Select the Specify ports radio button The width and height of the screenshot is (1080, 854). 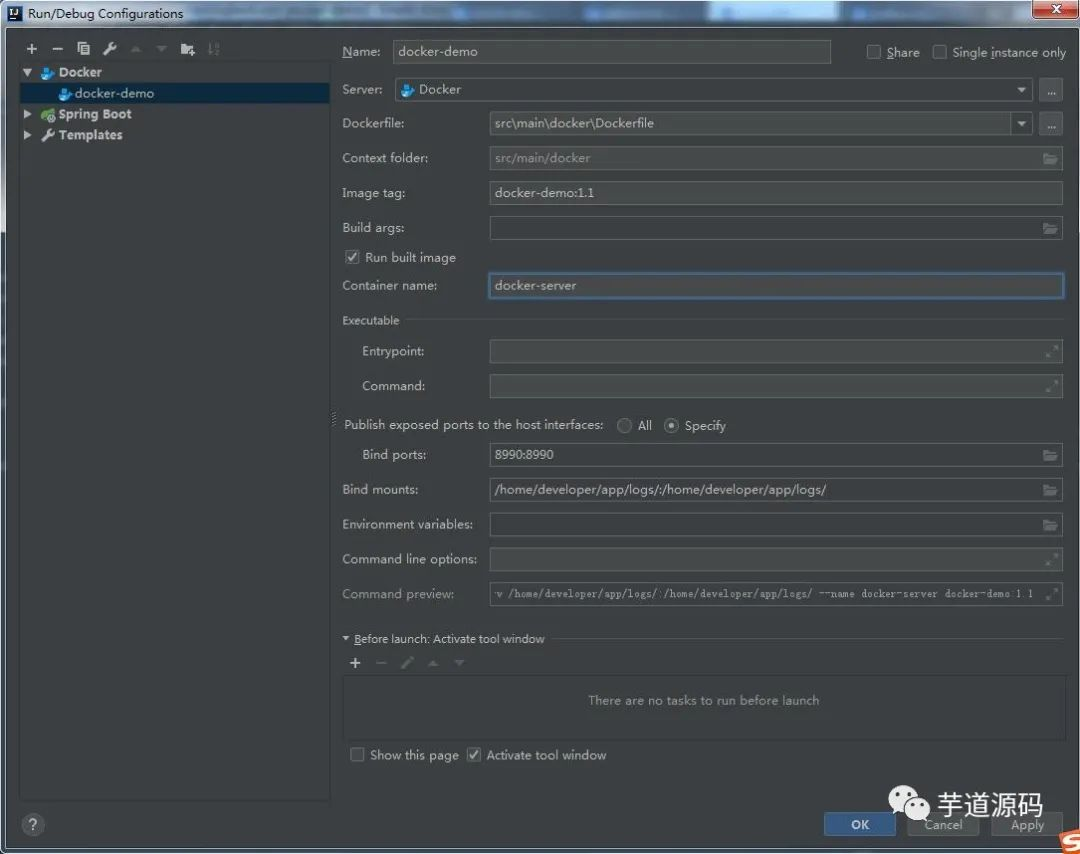click(671, 426)
